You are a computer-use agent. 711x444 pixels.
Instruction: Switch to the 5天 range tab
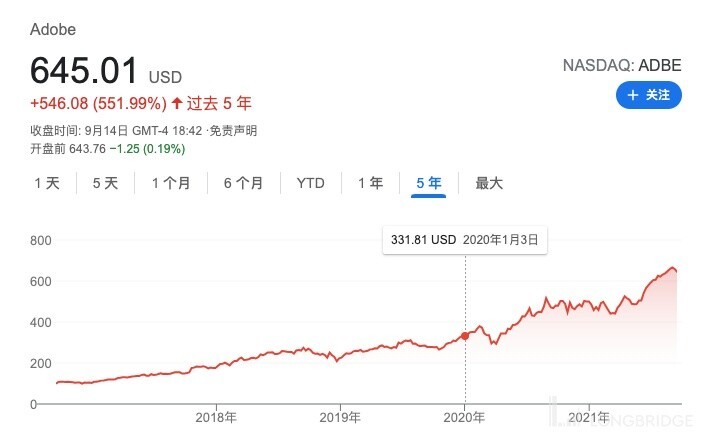tap(105, 183)
